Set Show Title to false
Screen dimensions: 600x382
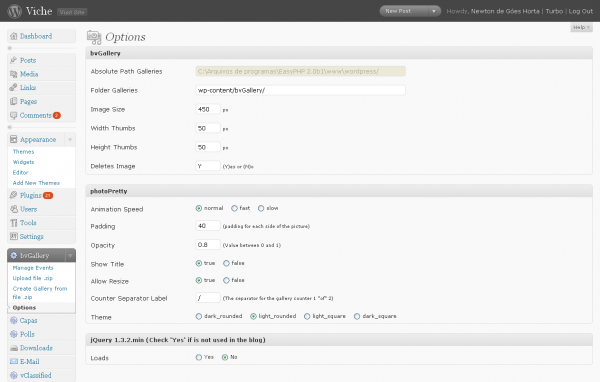click(x=226, y=263)
